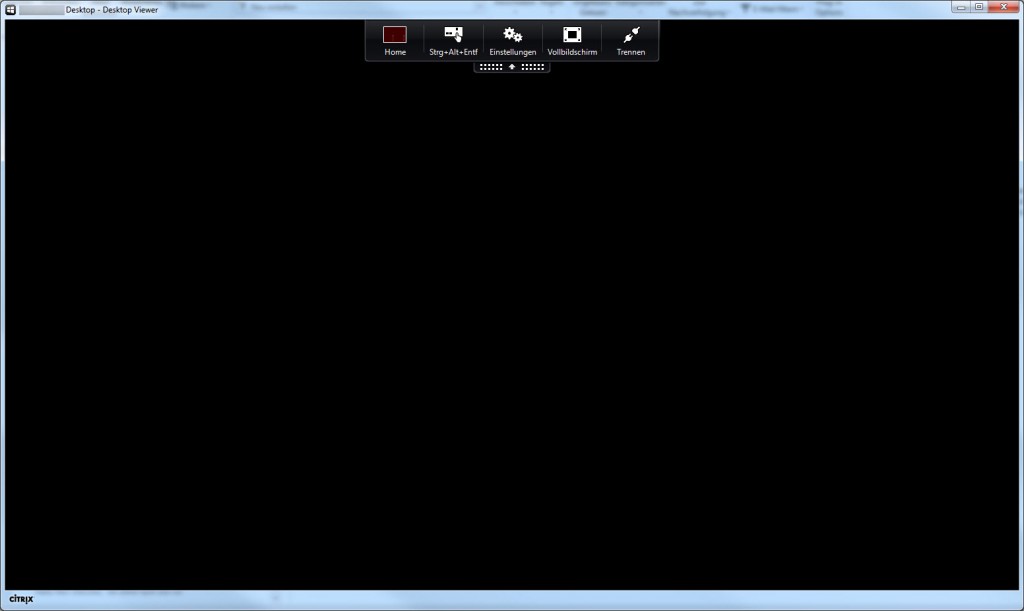
Task: Collapse the toolbar using the arrow handle
Action: click(x=511, y=67)
